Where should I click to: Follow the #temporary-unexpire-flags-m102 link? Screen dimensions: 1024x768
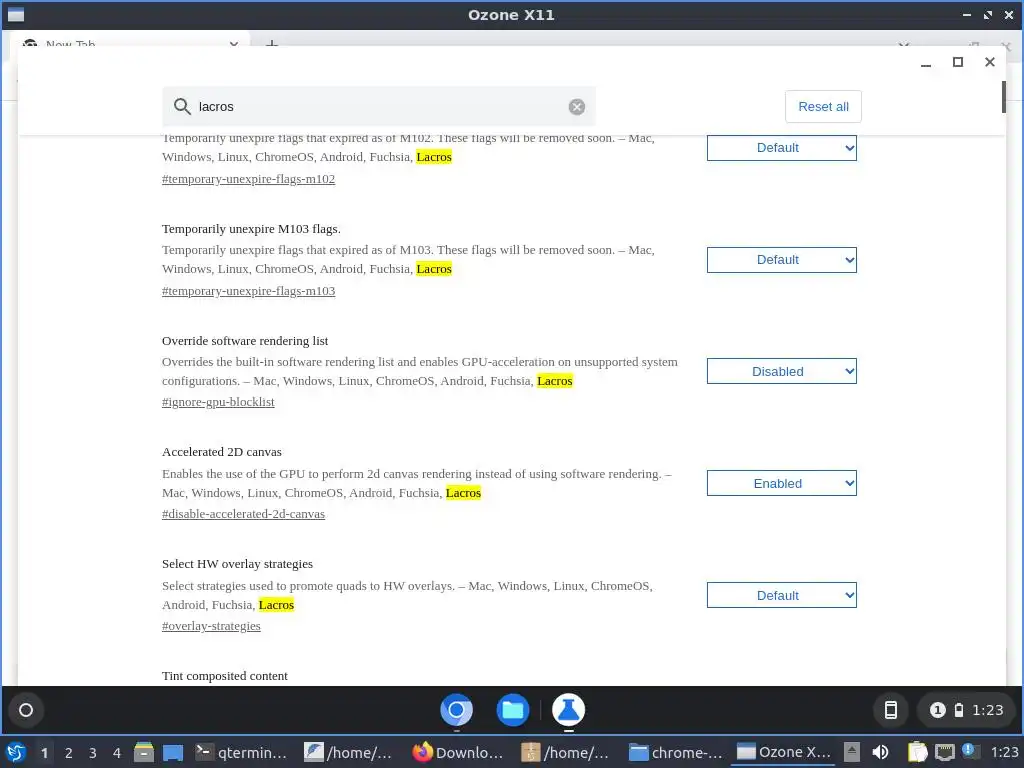(x=248, y=179)
